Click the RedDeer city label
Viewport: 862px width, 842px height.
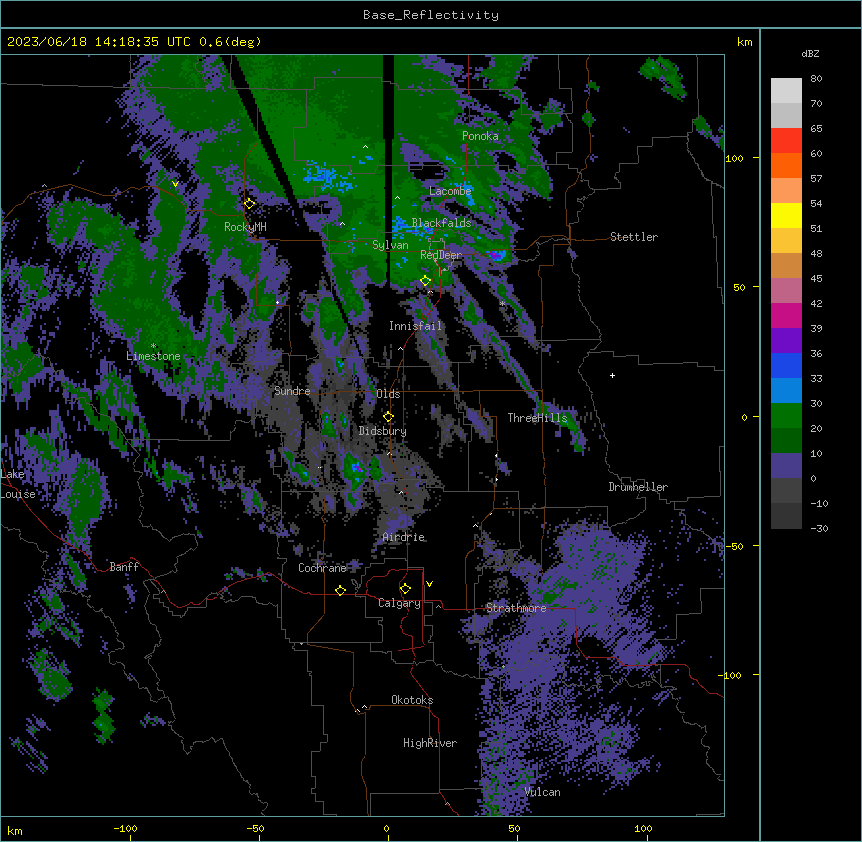click(441, 254)
